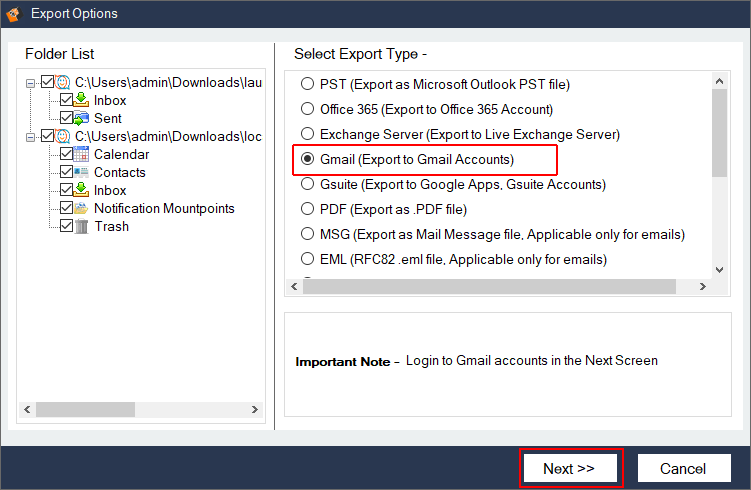Viewport: 751px width, 490px height.
Task: Choose the Office 365 export option
Action: (x=308, y=109)
